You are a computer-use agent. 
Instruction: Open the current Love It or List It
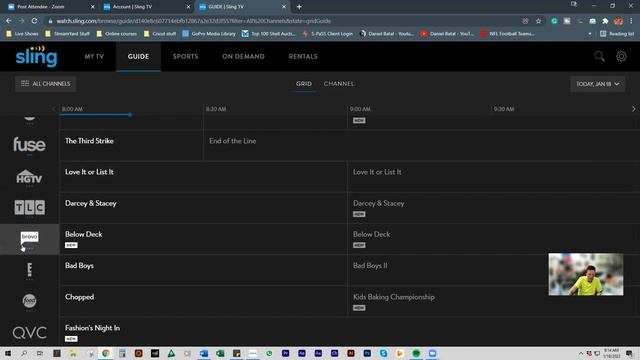[203, 176]
